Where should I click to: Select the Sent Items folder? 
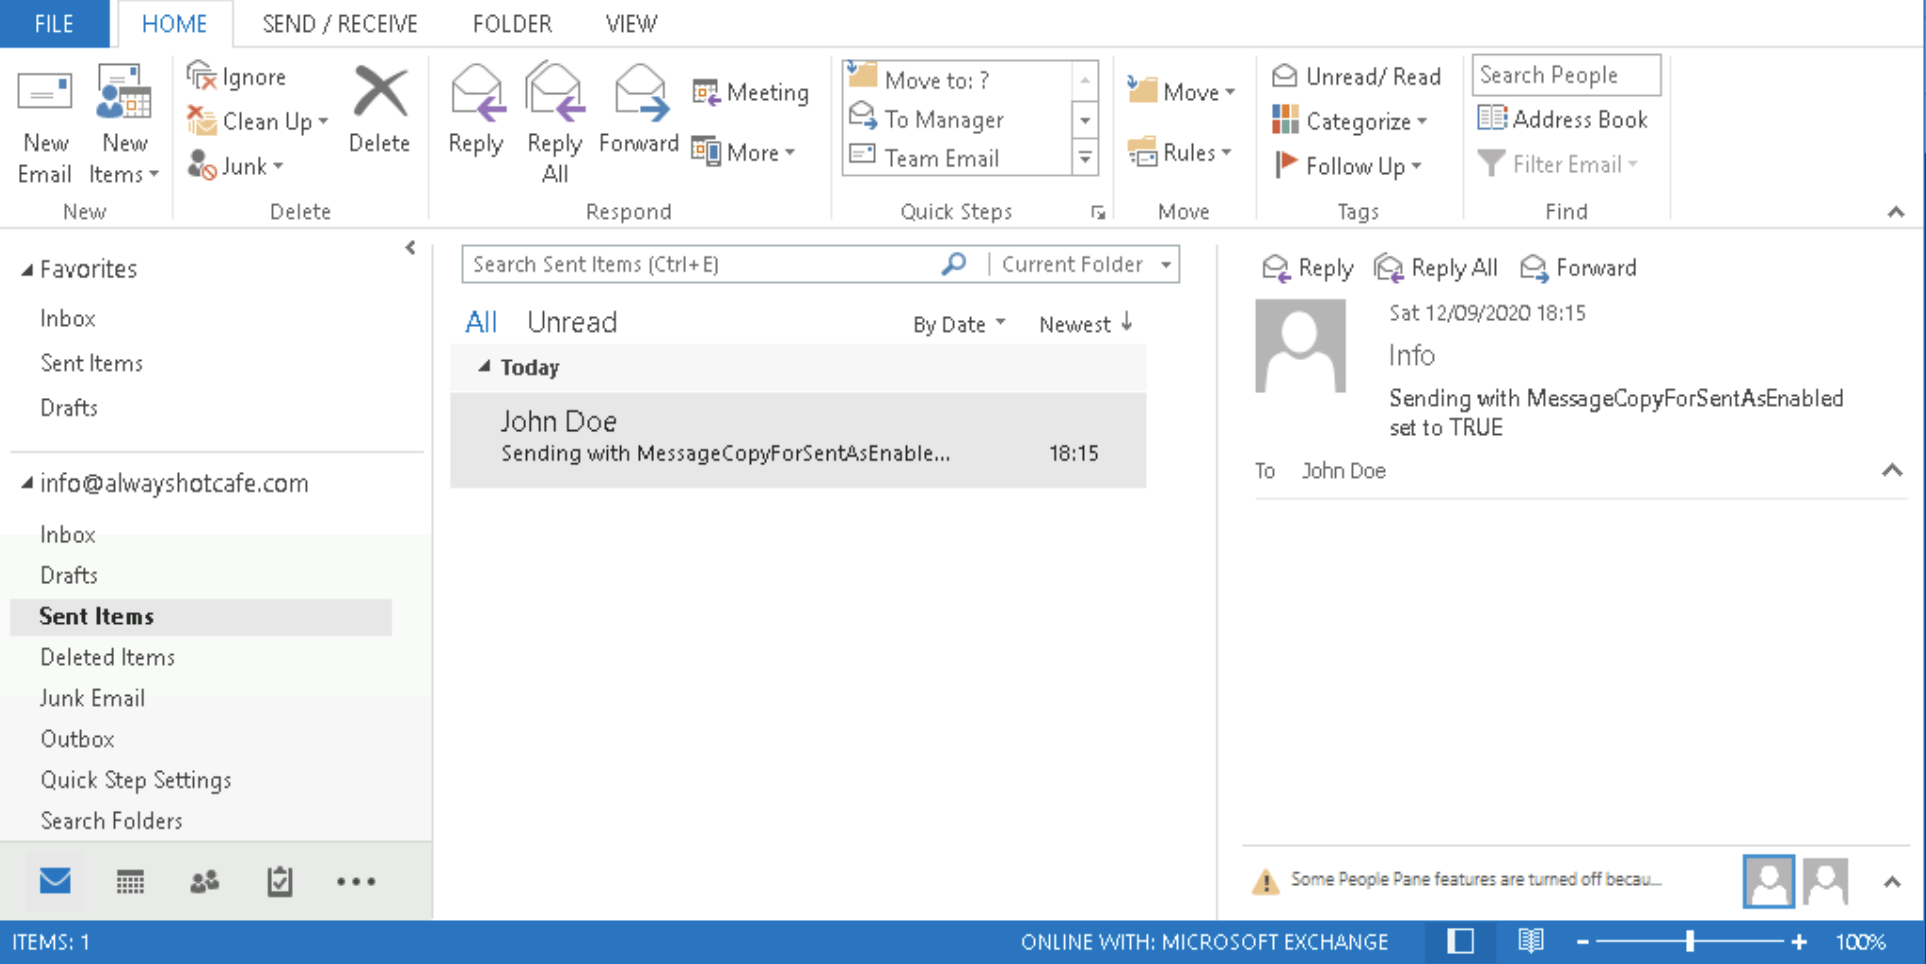pyautogui.click(x=96, y=616)
